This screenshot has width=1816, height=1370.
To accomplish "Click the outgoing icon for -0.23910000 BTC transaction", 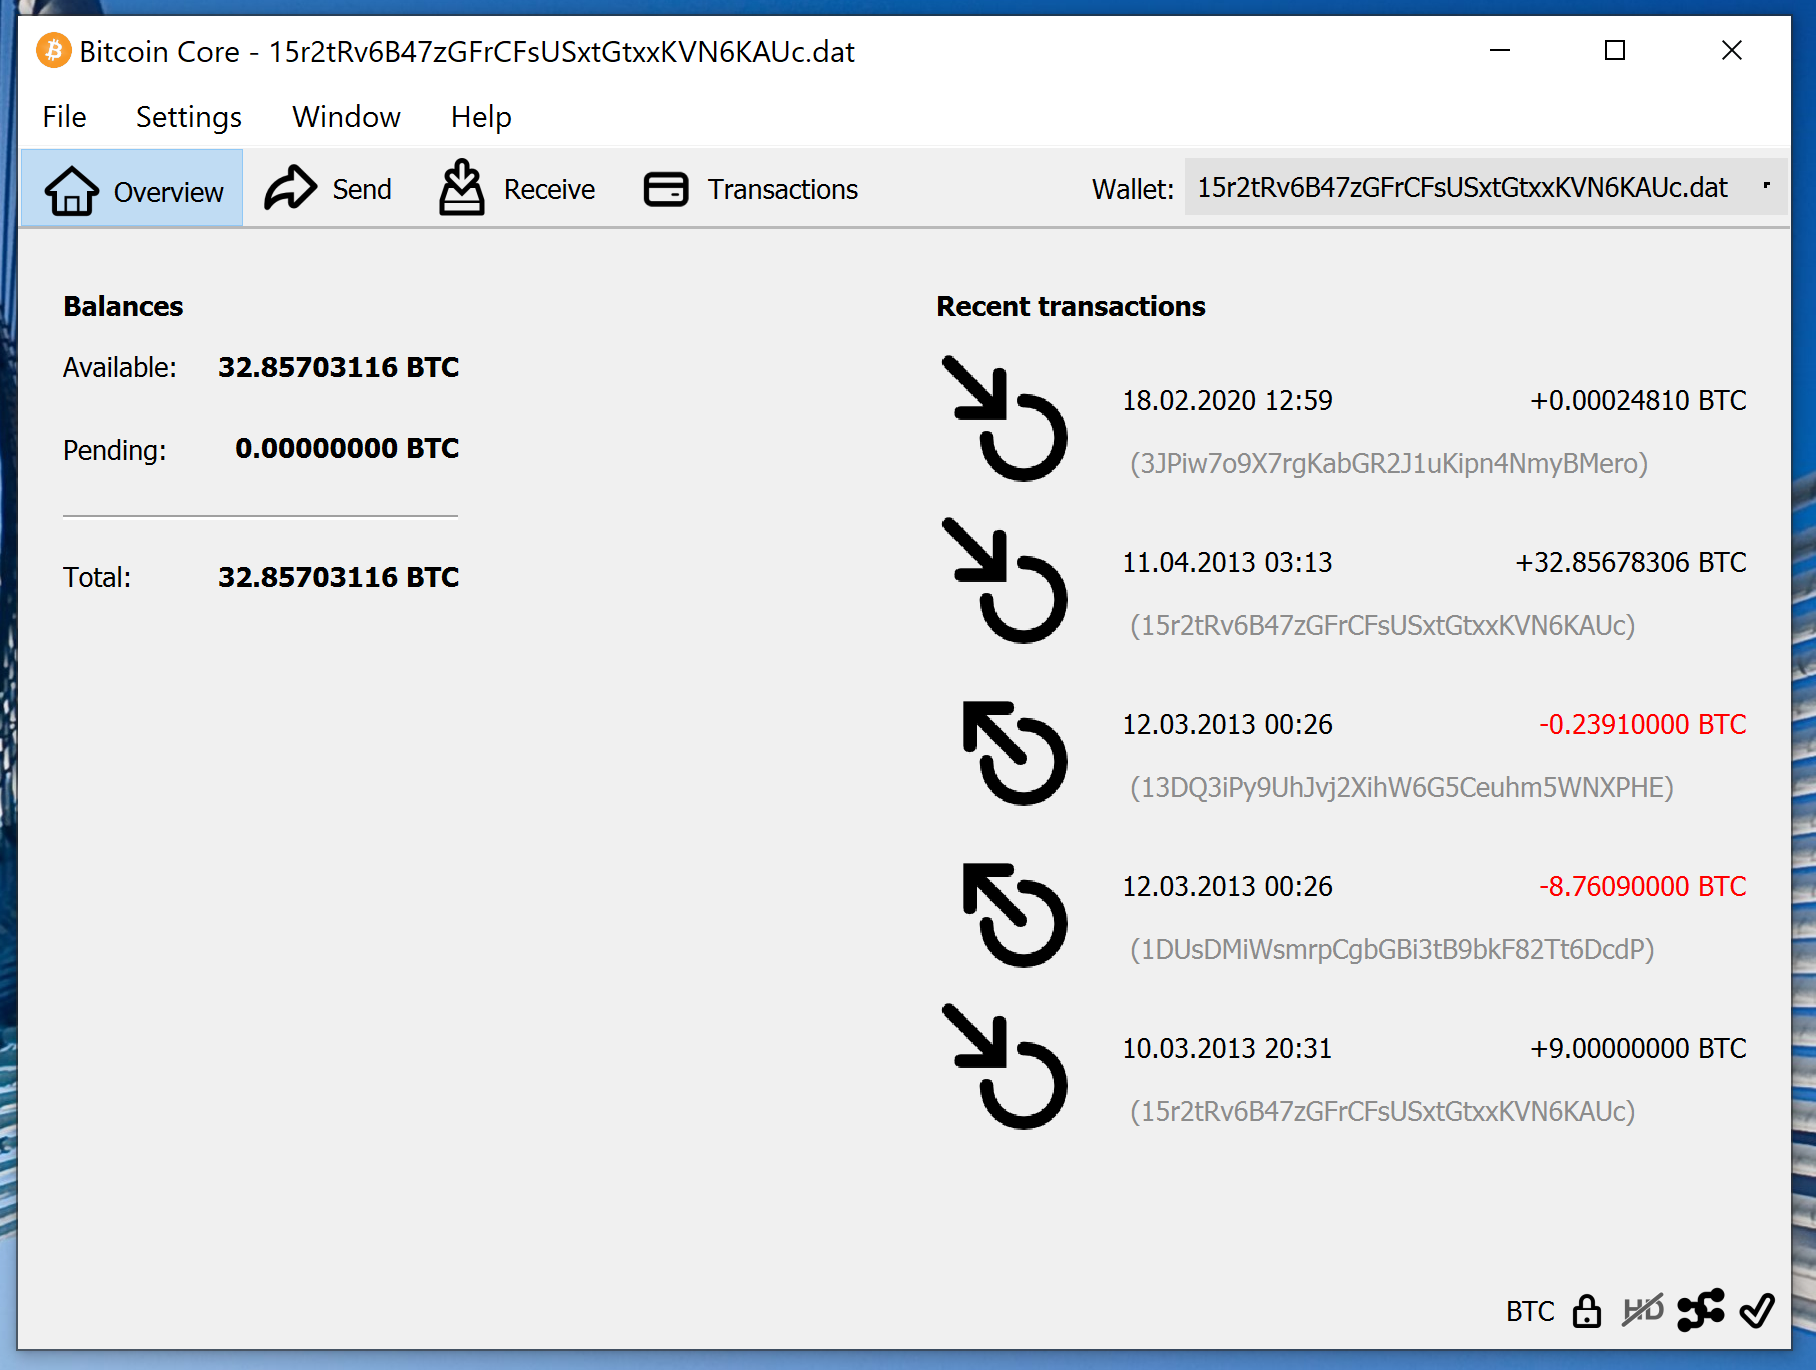I will tap(1013, 753).
